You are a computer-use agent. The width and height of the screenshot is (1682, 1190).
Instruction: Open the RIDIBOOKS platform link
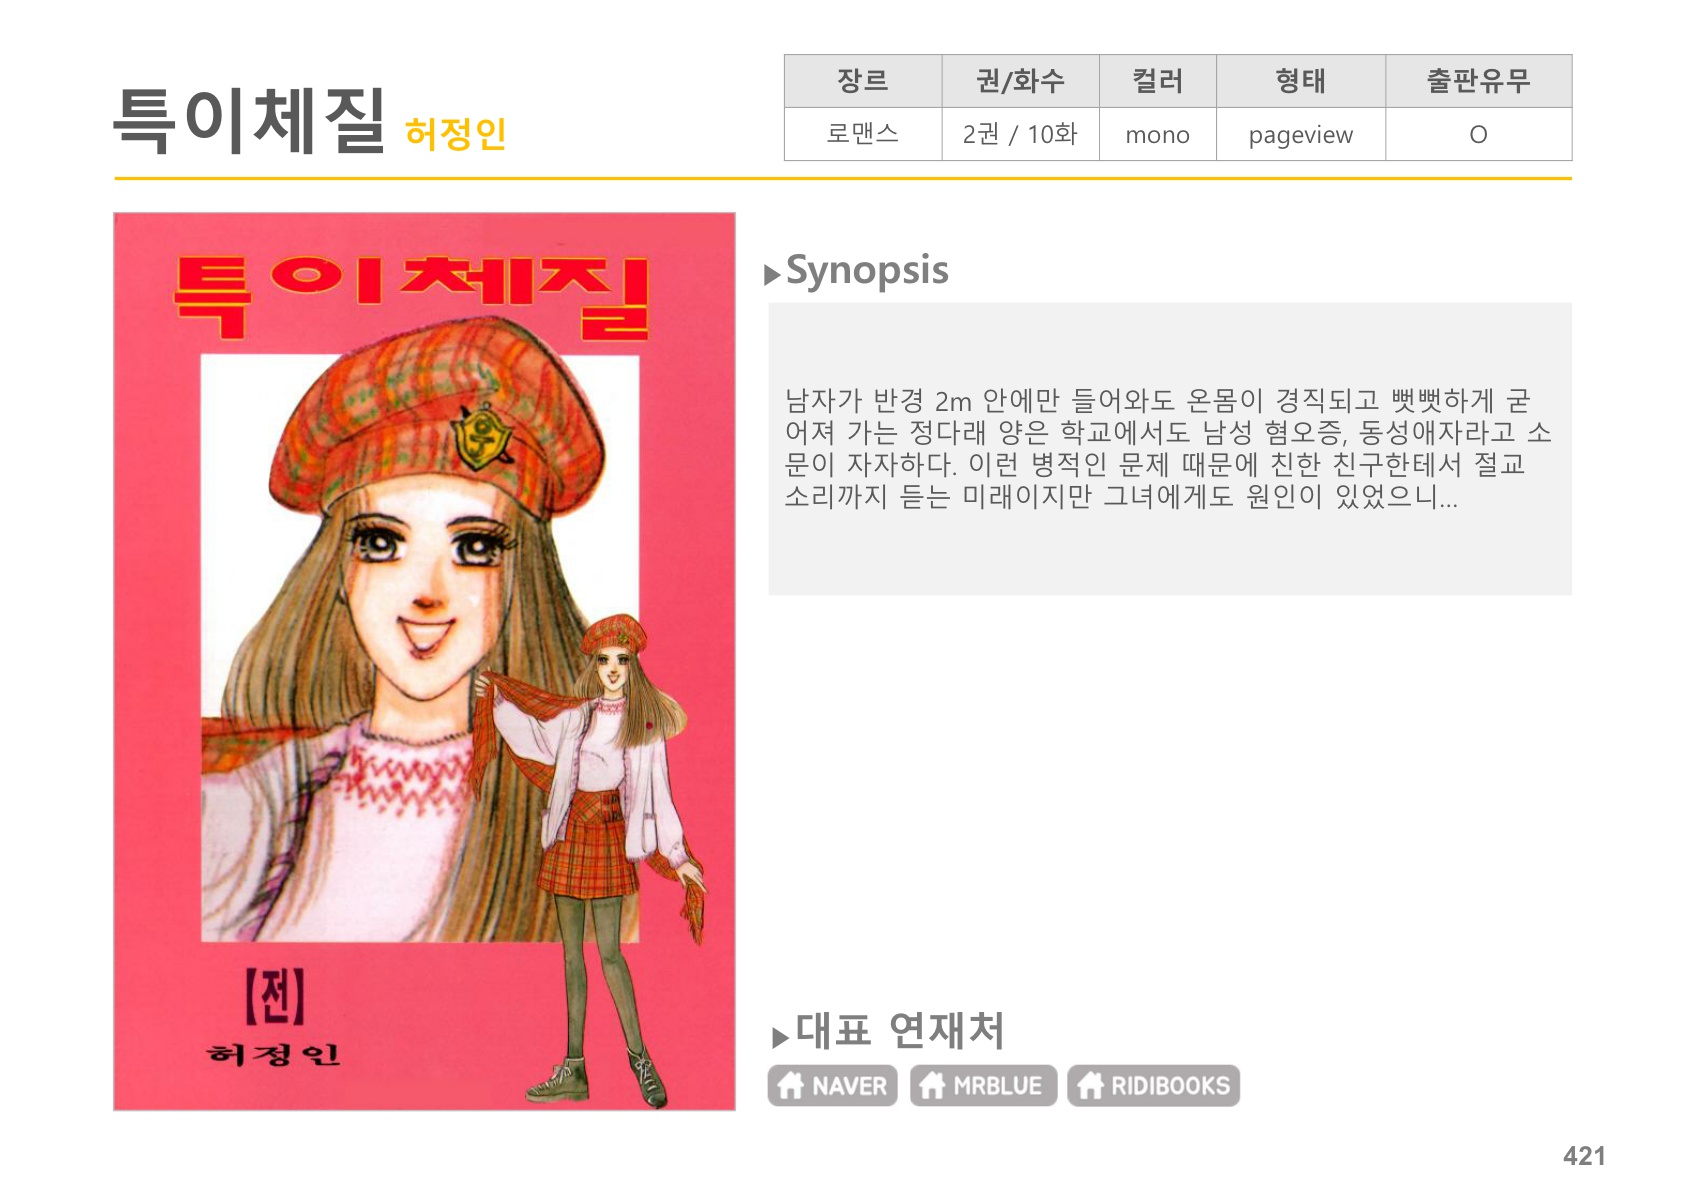pyautogui.click(x=1153, y=1085)
